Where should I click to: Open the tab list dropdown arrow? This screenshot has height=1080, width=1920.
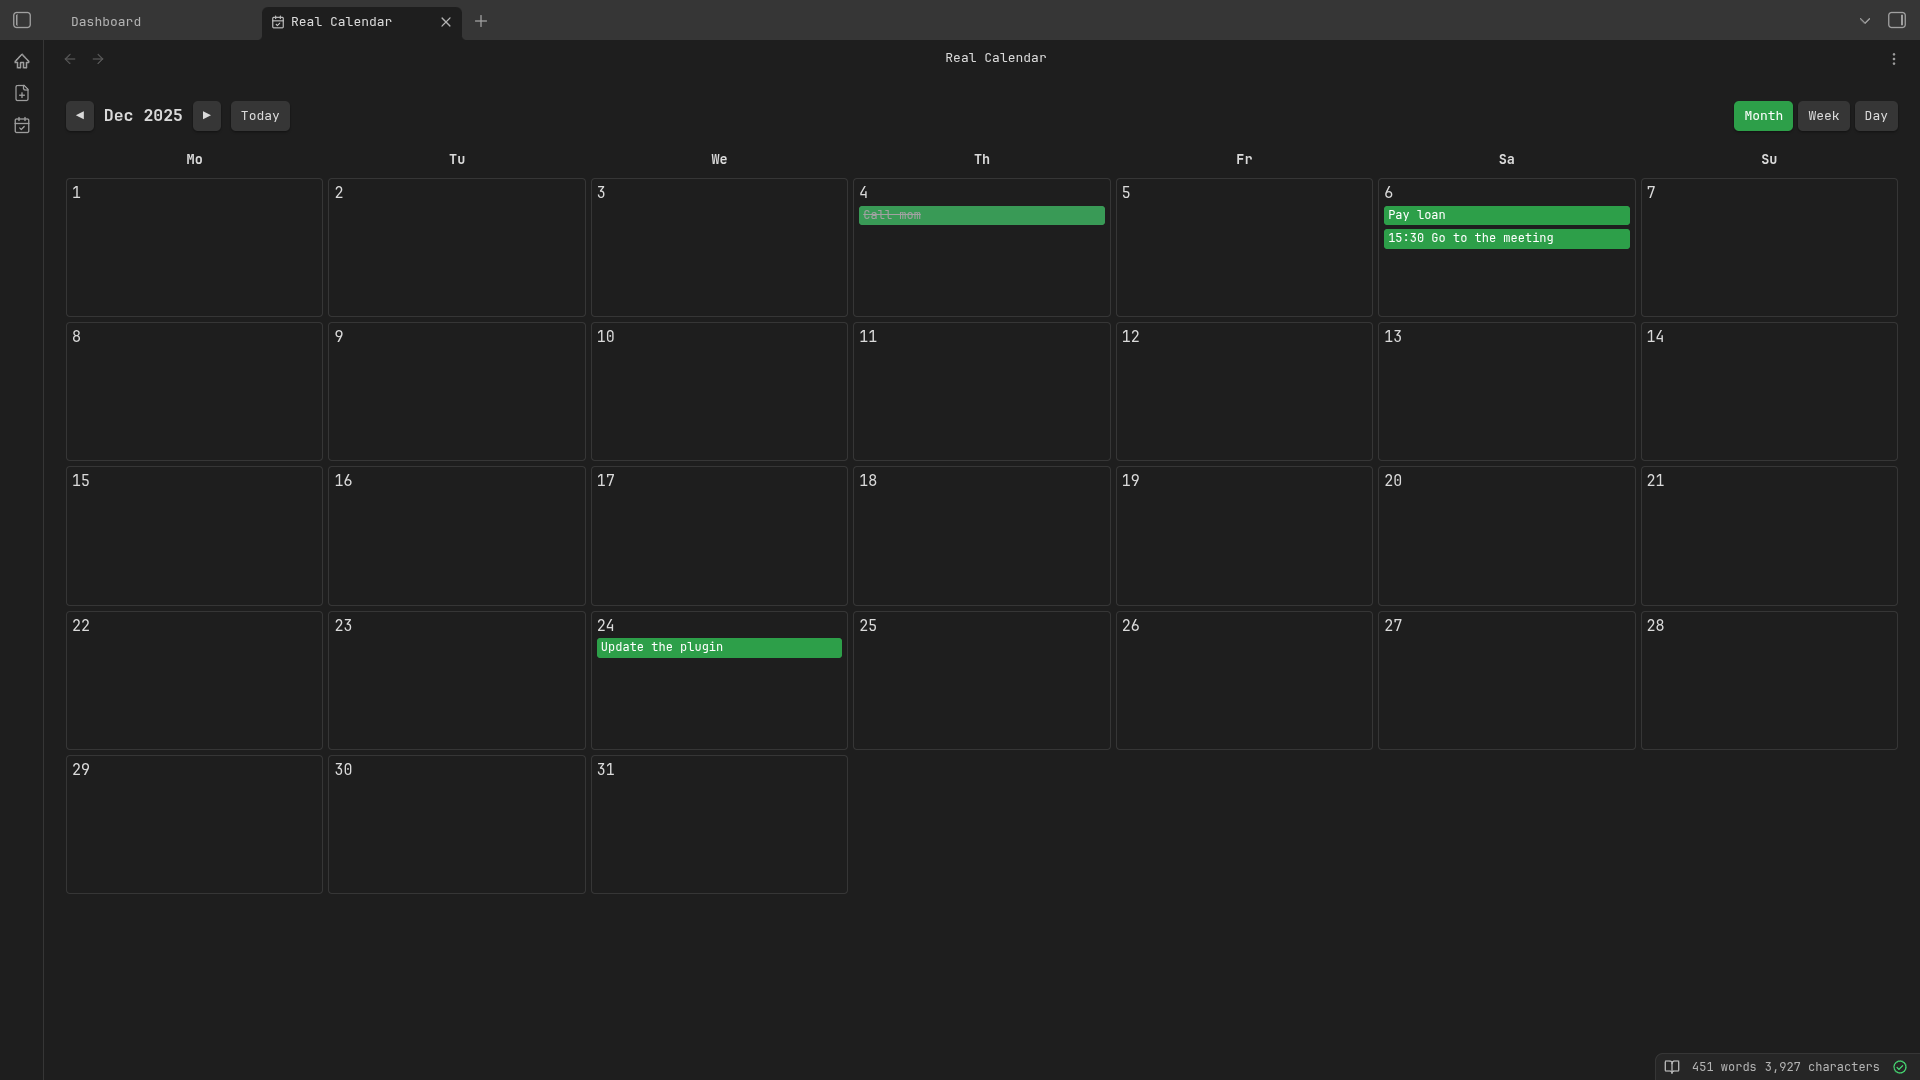click(1865, 20)
